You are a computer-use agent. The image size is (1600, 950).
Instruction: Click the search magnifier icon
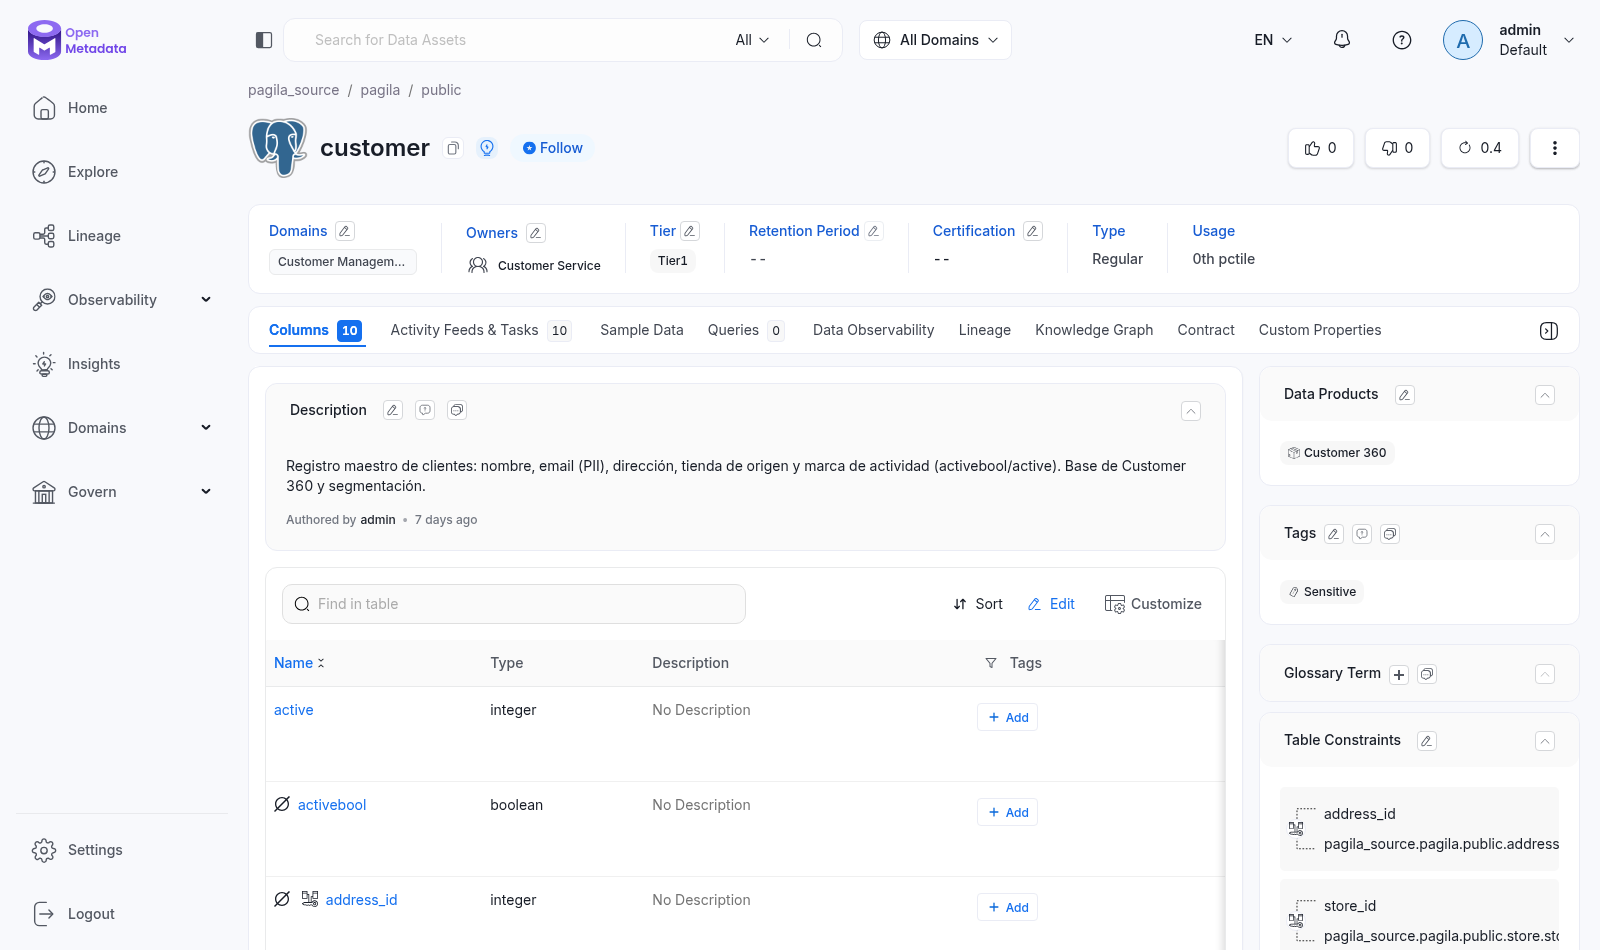pyautogui.click(x=814, y=40)
